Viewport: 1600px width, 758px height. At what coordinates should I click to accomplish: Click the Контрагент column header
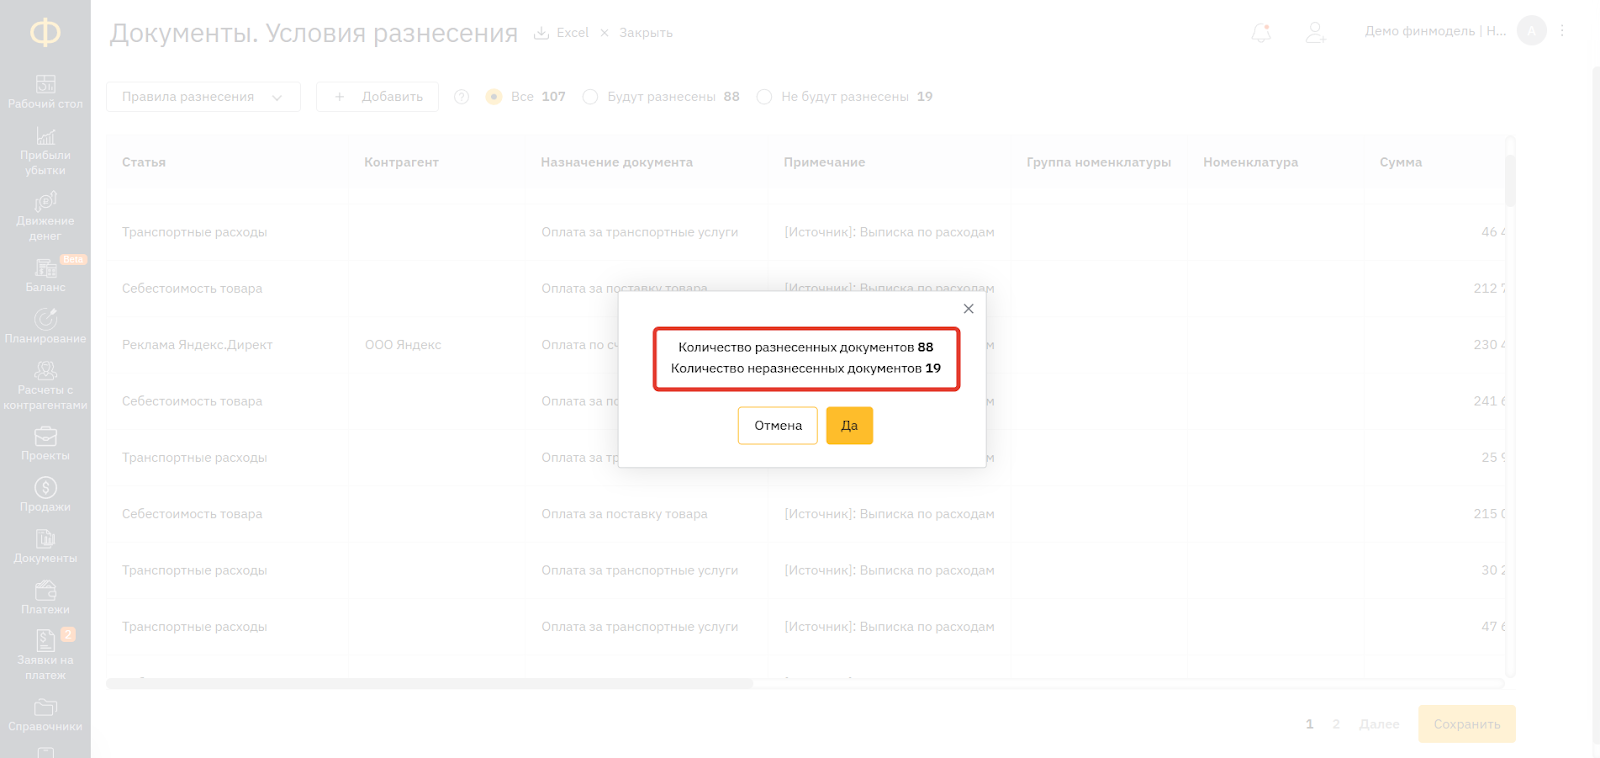[x=401, y=162]
